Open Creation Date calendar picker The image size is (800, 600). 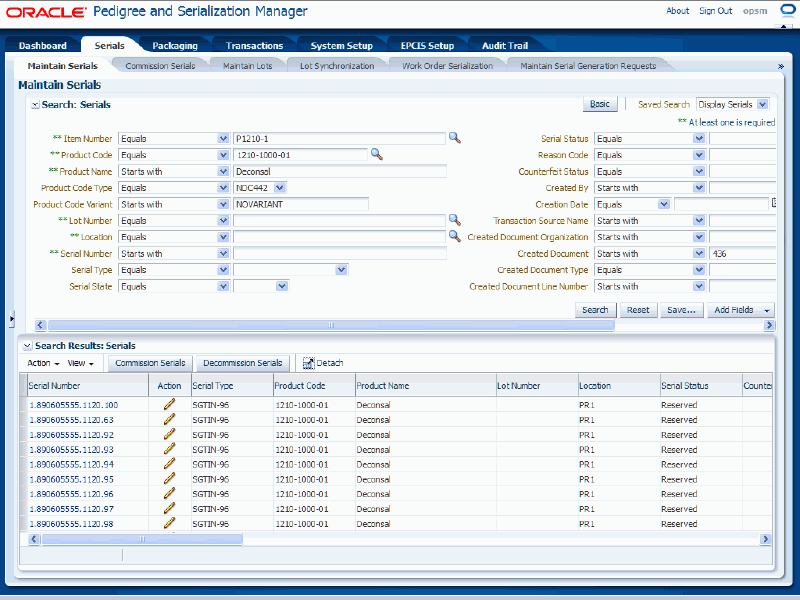pos(774,204)
